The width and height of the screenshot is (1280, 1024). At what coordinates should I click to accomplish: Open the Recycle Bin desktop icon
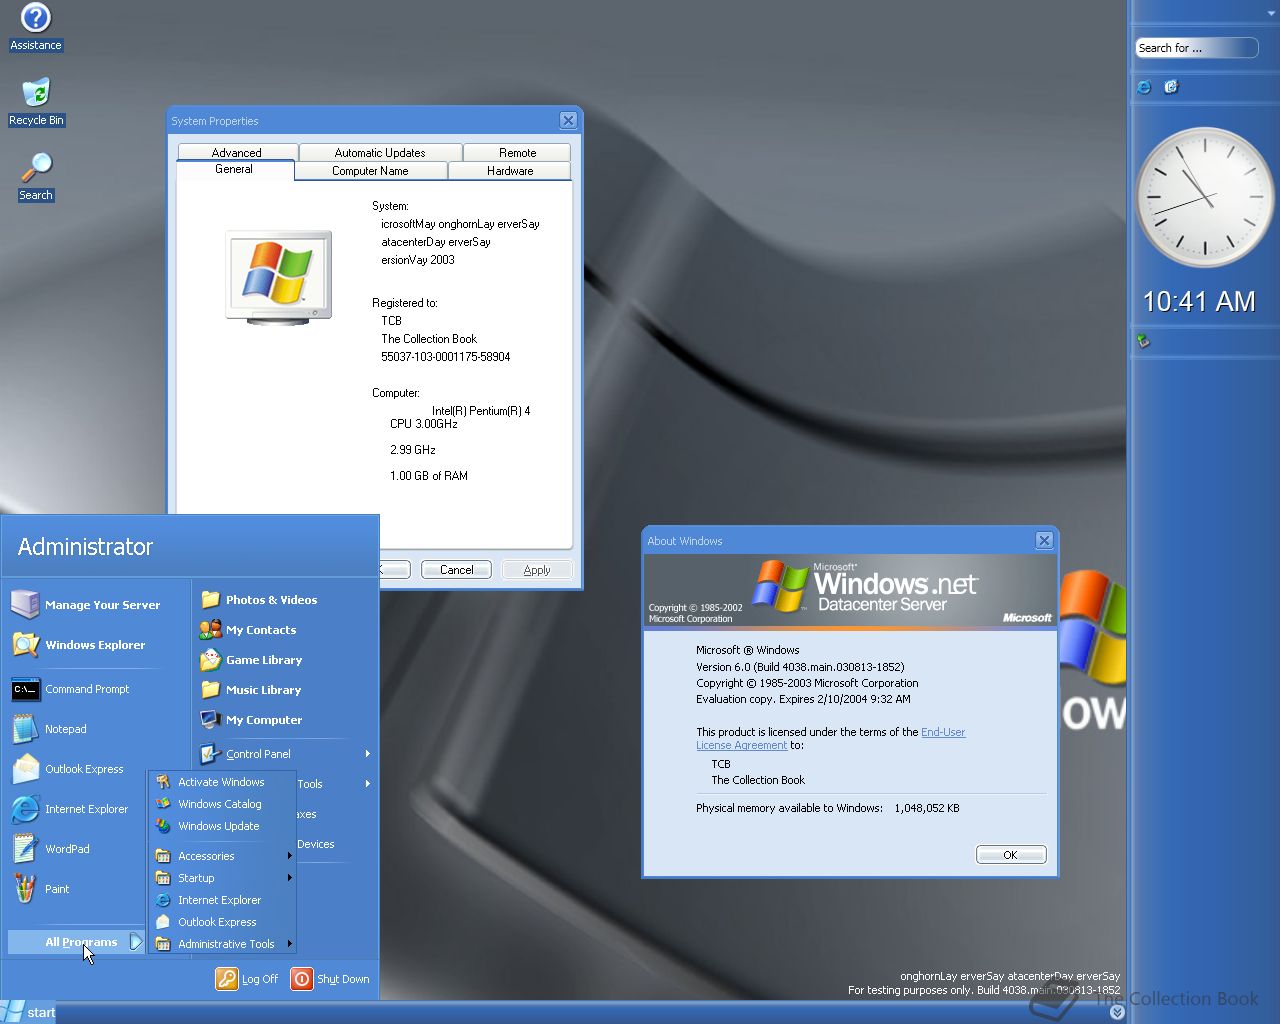(x=35, y=102)
